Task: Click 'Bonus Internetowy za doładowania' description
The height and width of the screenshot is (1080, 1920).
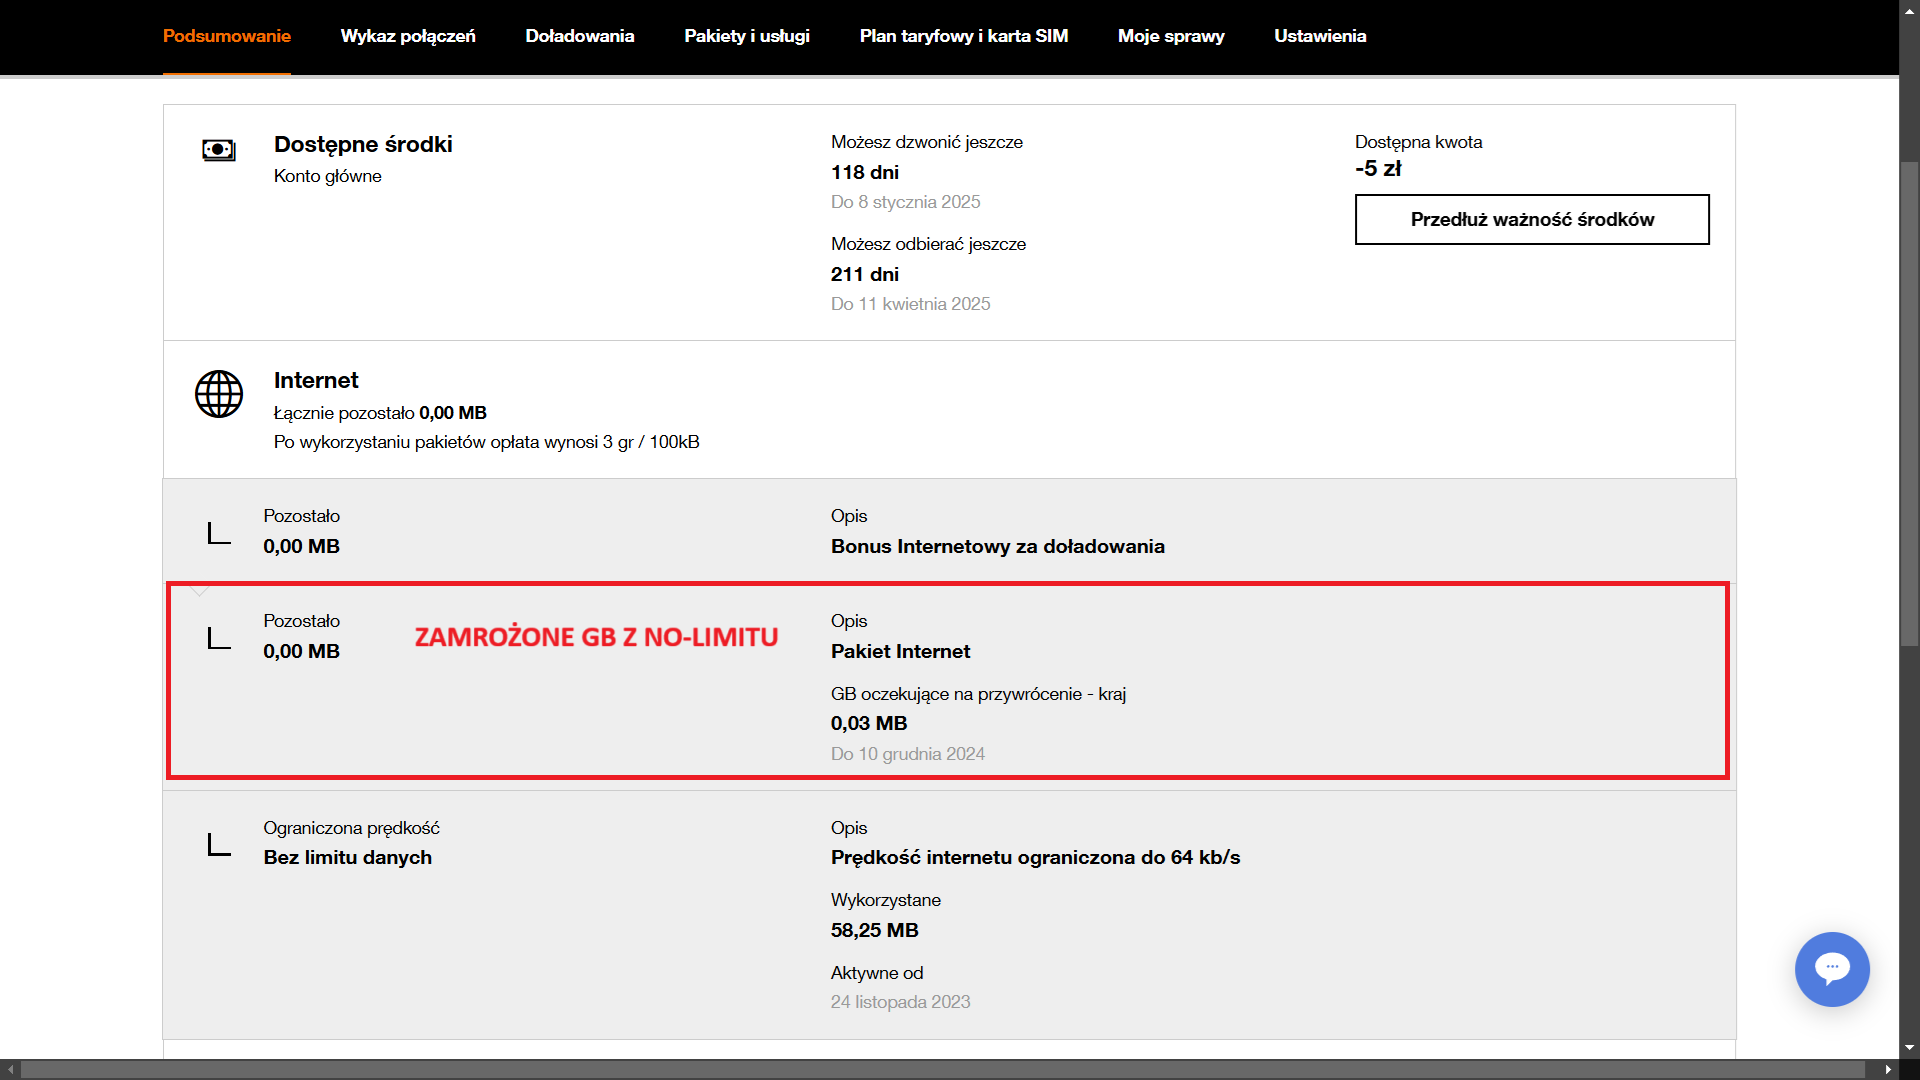Action: [x=998, y=546]
